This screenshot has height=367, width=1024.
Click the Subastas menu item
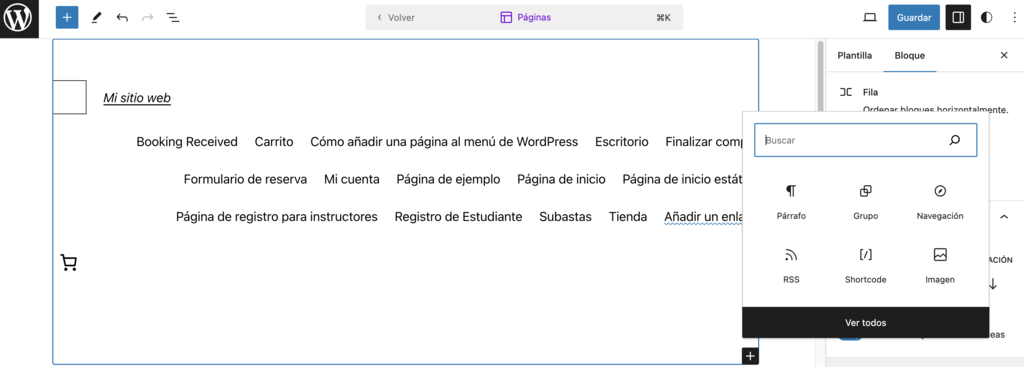566,217
